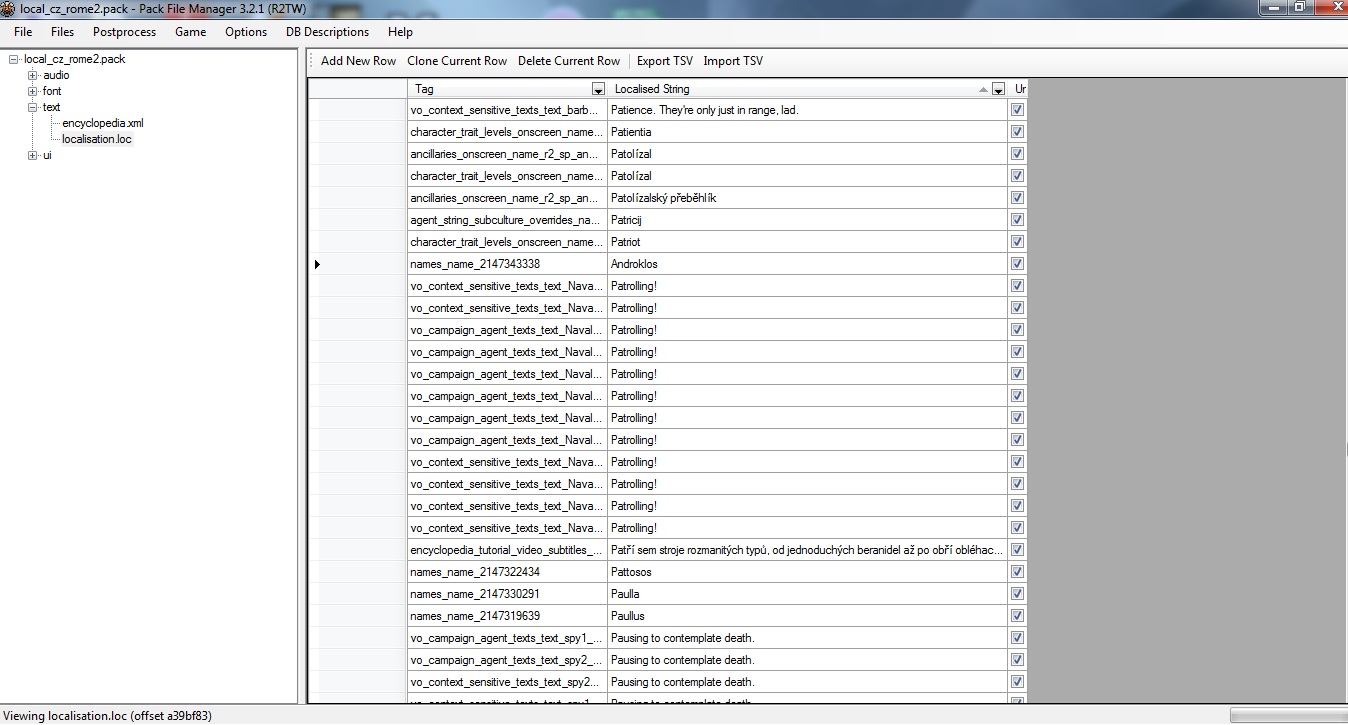Open the Localised String filter dropdown
The height and width of the screenshot is (725, 1348).
tap(998, 89)
